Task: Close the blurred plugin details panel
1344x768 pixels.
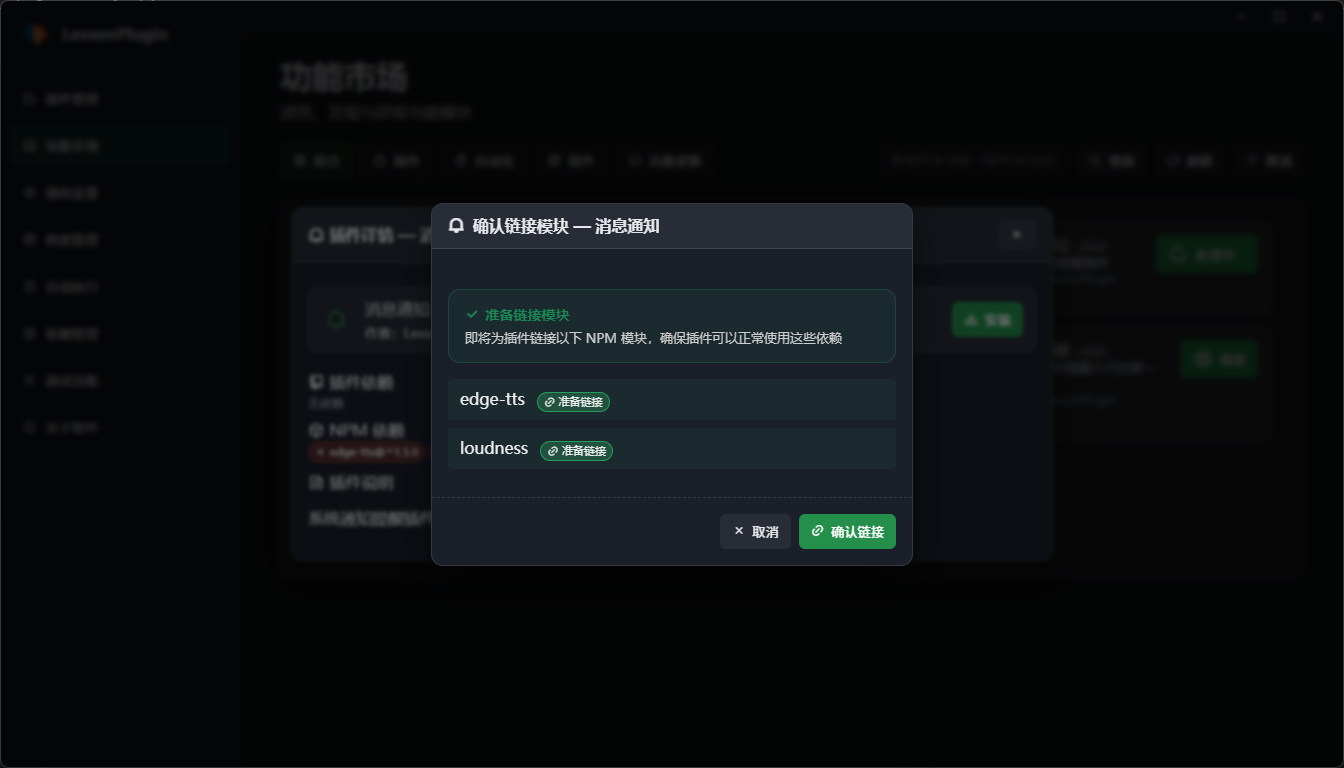Action: (1016, 234)
